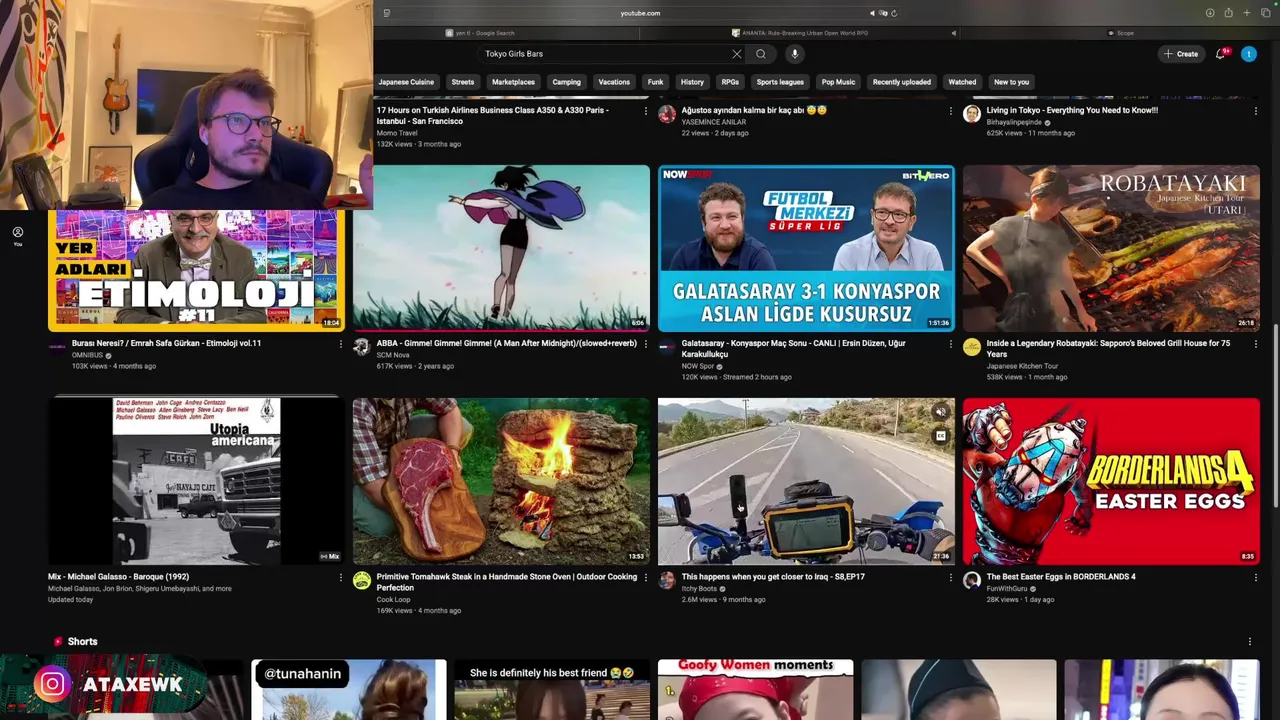Open options for Michael Galasso mix
This screenshot has height=720, width=1280.
click(340, 577)
